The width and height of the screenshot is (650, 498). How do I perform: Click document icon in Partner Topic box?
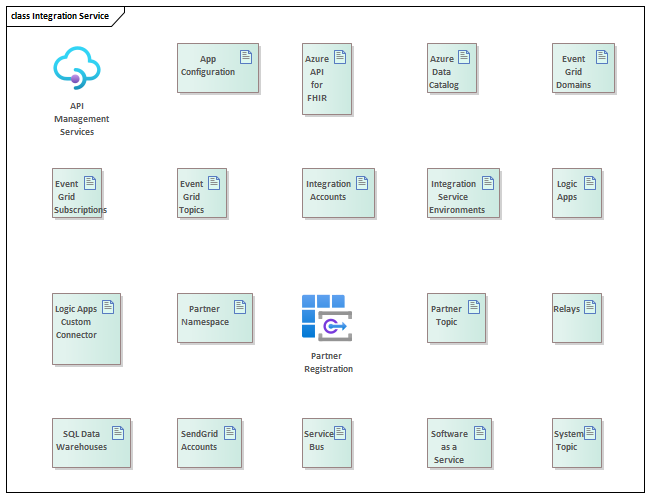(474, 307)
